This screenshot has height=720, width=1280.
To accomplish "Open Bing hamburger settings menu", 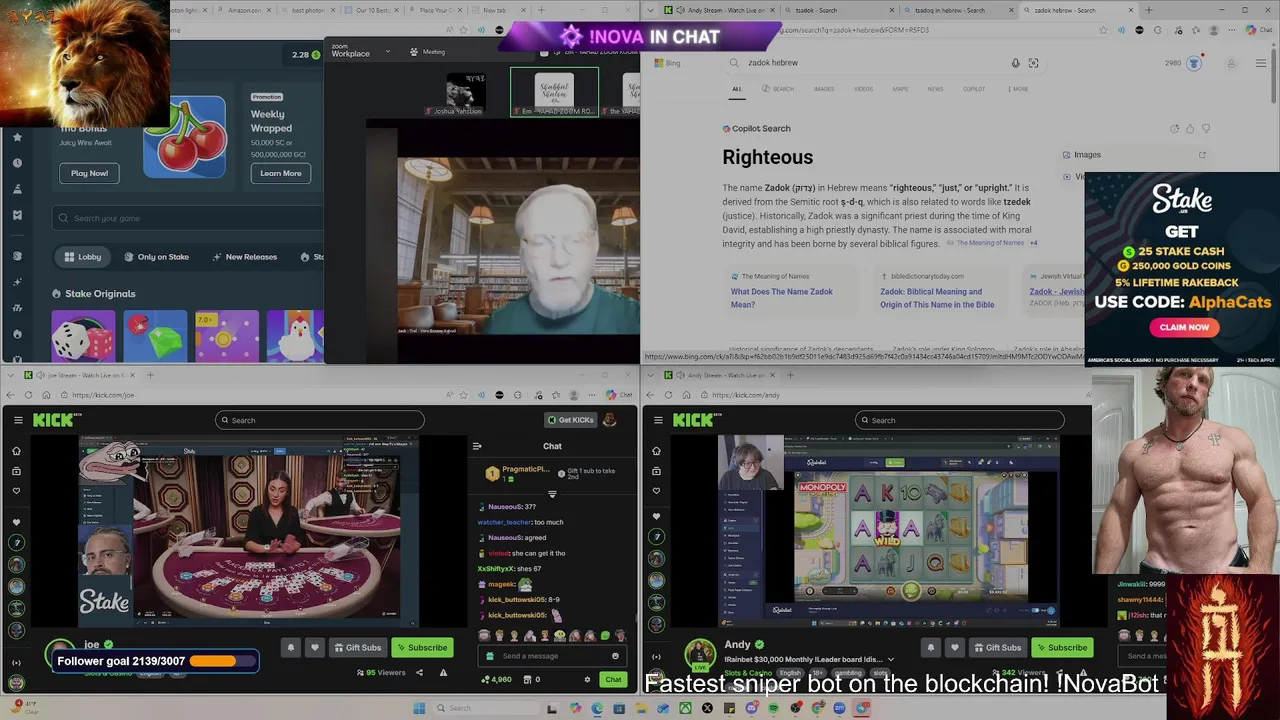I will (1260, 63).
